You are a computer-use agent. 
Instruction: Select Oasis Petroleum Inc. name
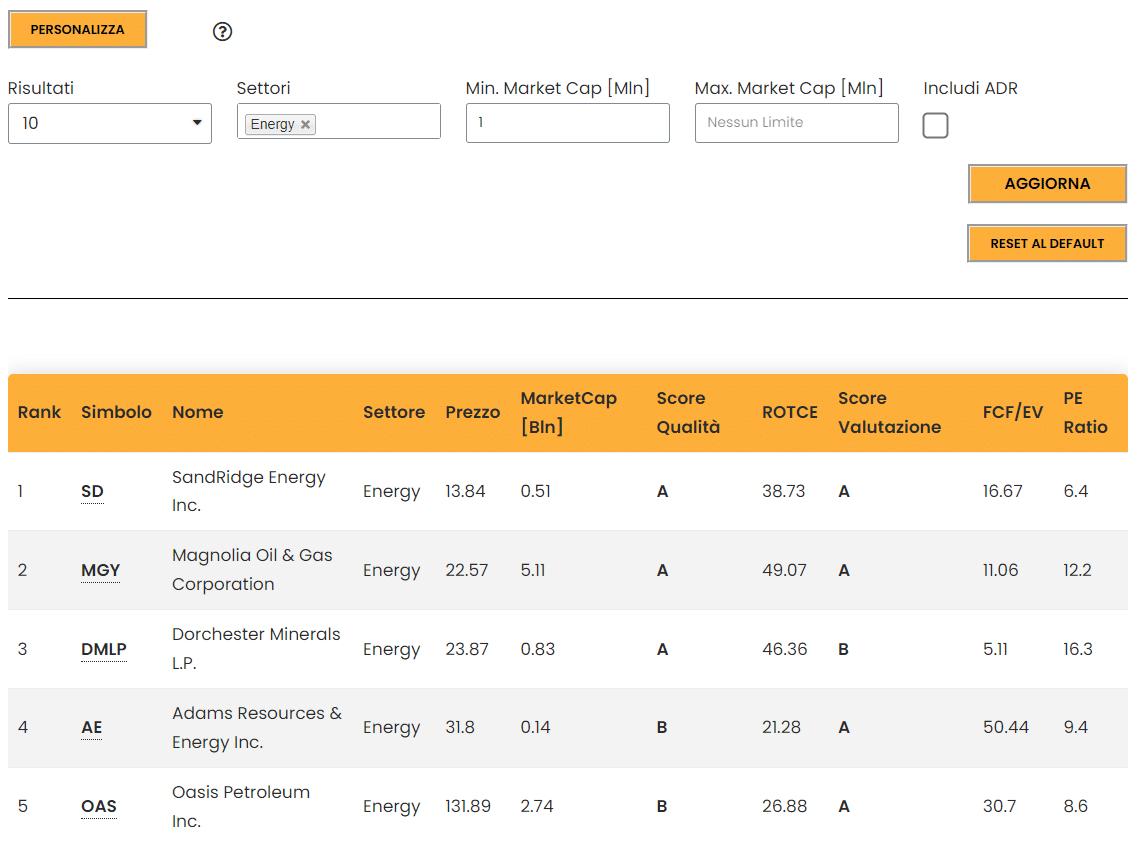click(x=240, y=806)
